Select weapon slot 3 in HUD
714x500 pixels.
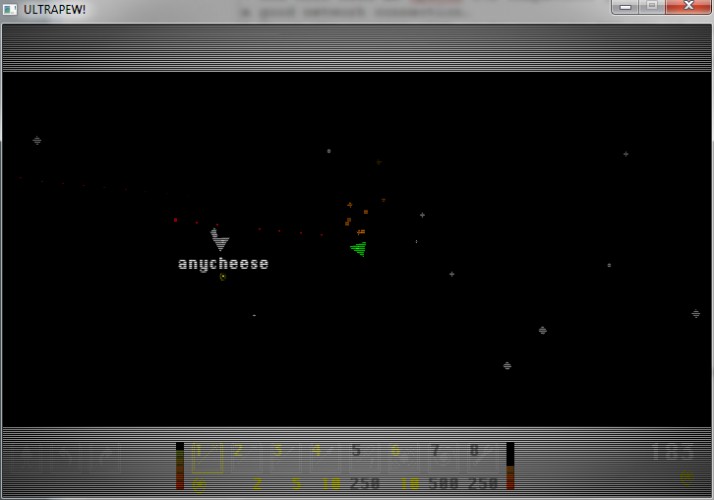(285, 458)
